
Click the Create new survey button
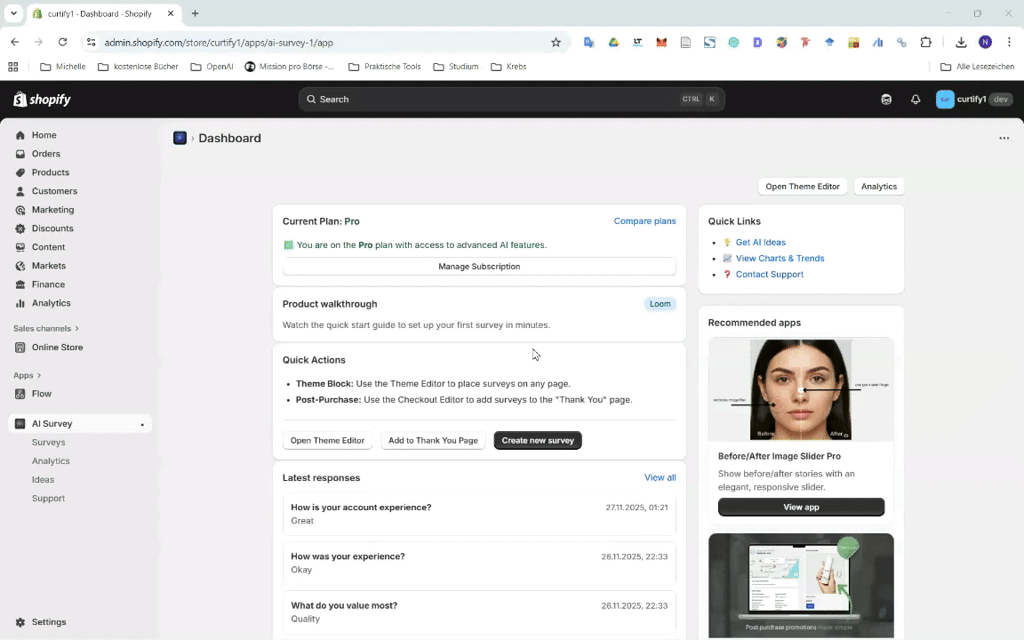click(537, 440)
